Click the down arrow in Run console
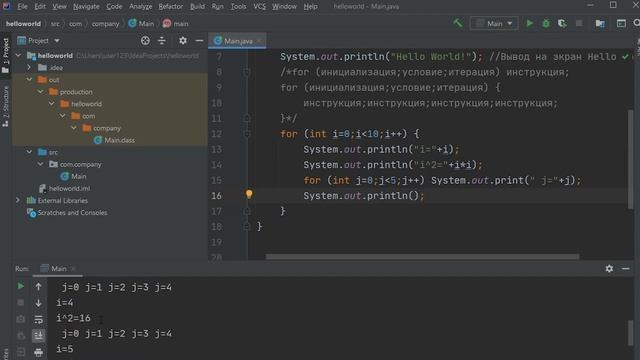 point(38,303)
